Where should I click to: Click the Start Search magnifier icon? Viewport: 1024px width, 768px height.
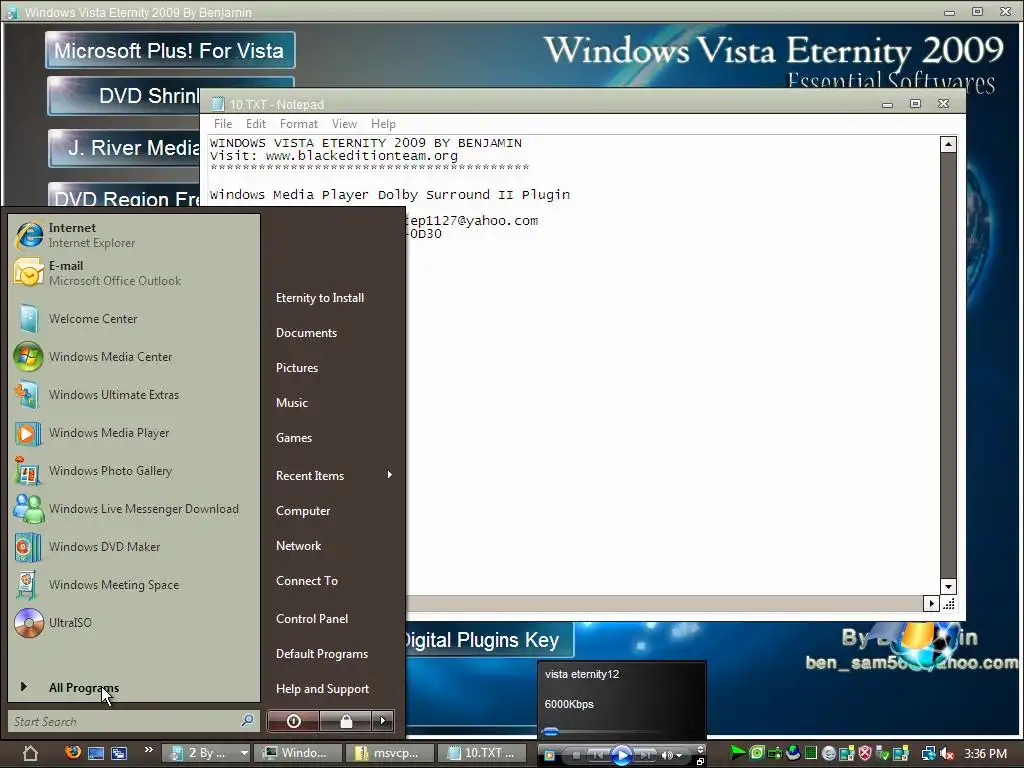247,720
